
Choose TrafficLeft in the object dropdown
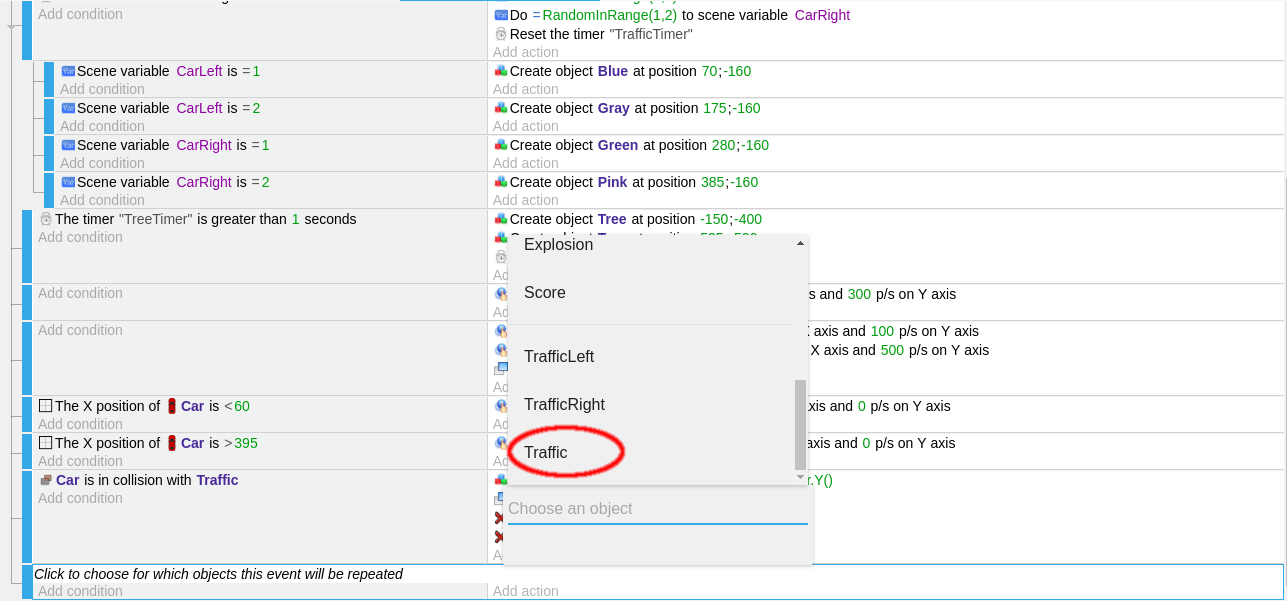[x=559, y=357]
